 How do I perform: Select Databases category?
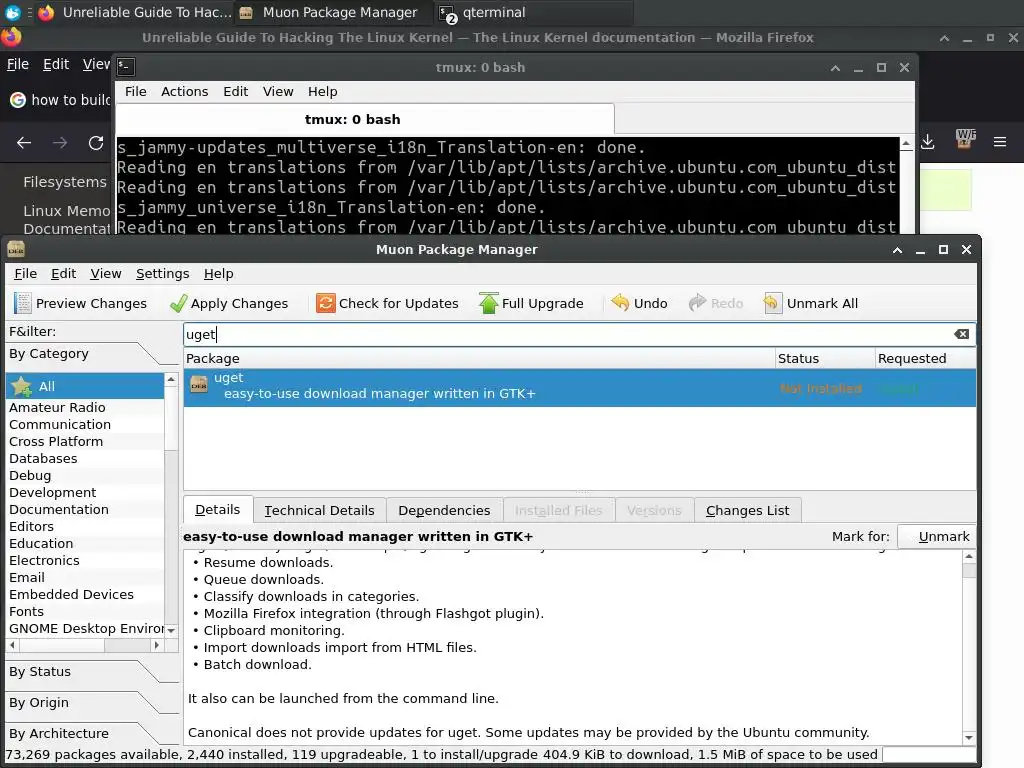[x=85, y=458]
